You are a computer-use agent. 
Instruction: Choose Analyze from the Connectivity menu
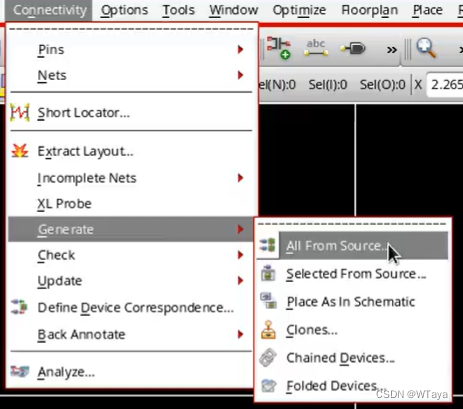pos(130,372)
